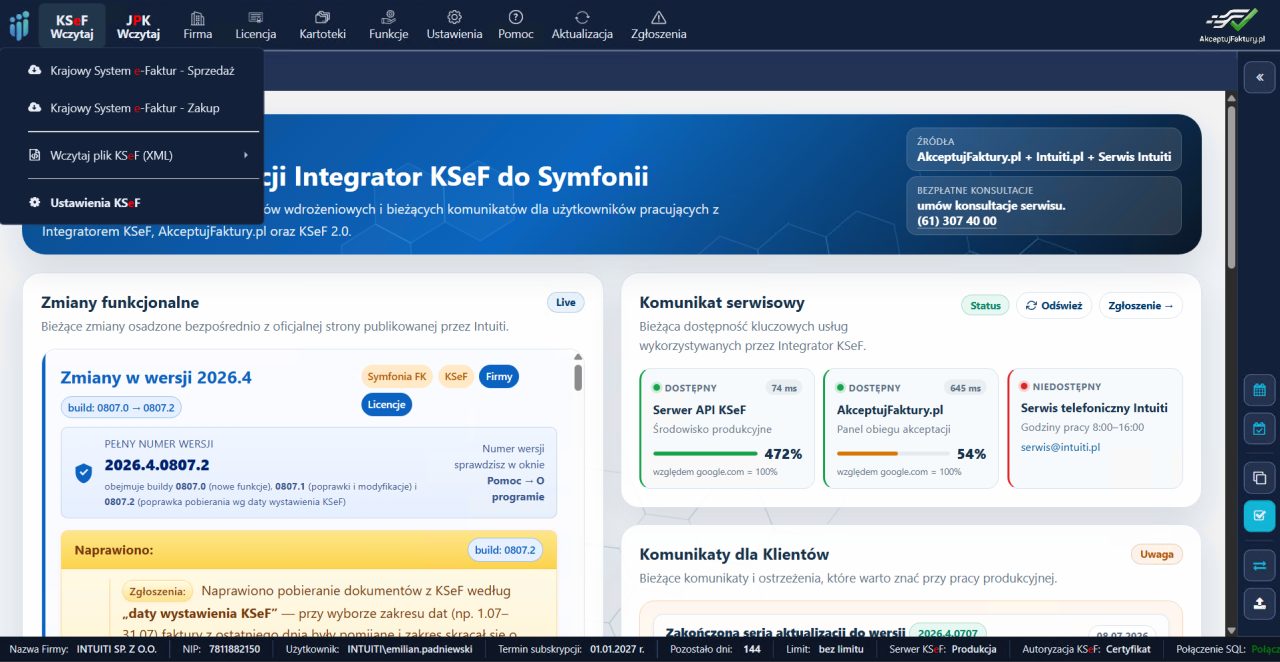Click the calendar-check icon in right sidebar
The image size is (1280, 662).
pos(1259,430)
